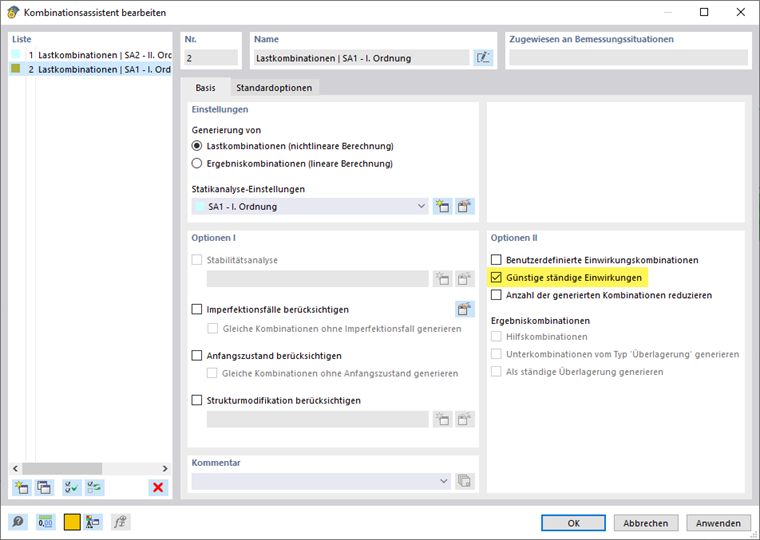This screenshot has width=760, height=540.
Task: Open Statikanalyse-Einstellungen dropdown SA1 - I. Ordnung
Action: click(x=310, y=206)
